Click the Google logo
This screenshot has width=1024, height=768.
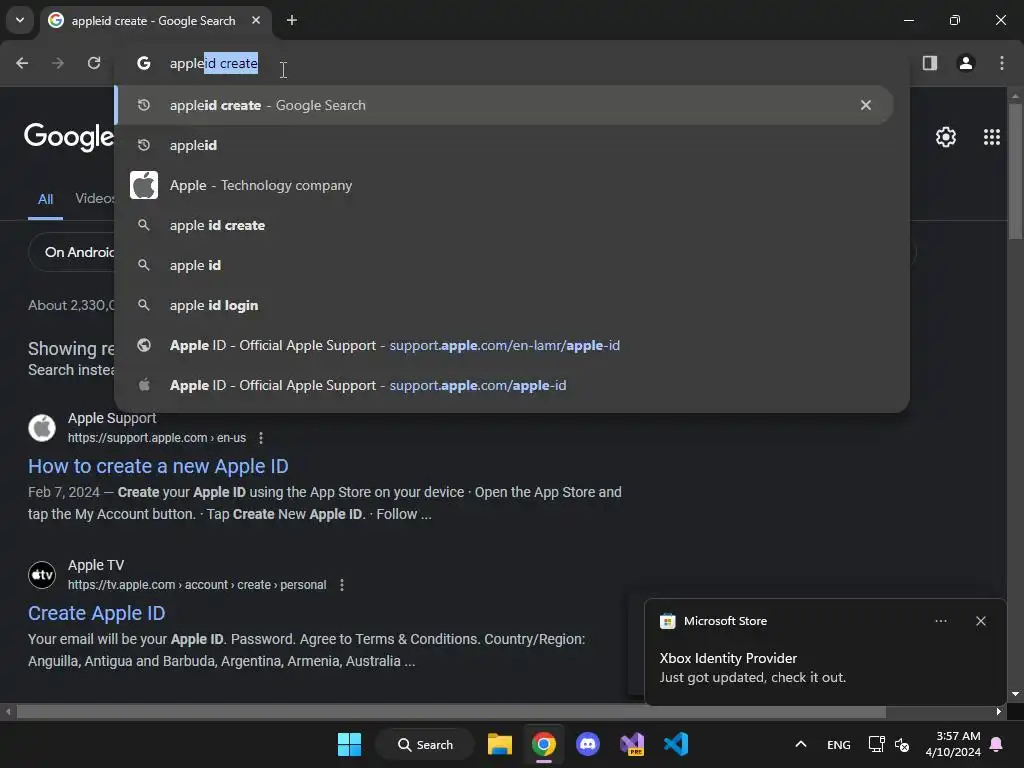click(69, 137)
